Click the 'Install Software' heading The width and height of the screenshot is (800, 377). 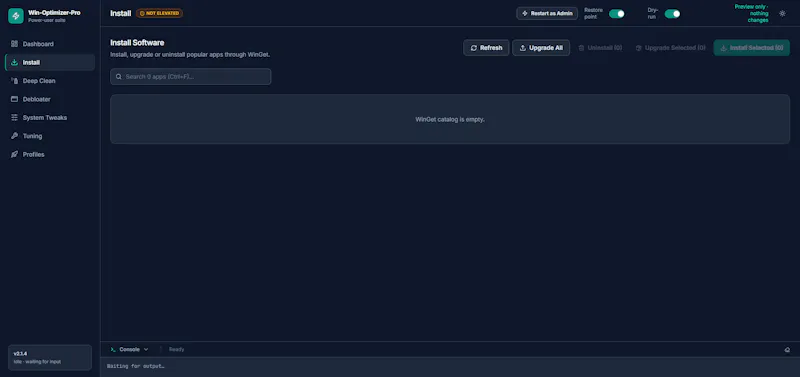(137, 43)
